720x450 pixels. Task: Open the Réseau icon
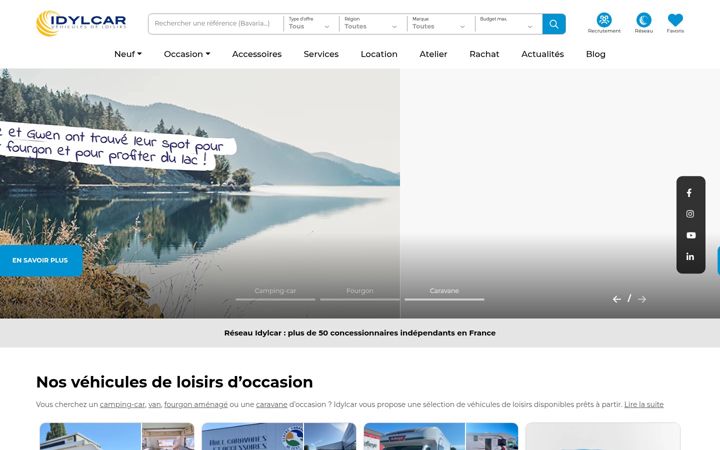[643, 23]
